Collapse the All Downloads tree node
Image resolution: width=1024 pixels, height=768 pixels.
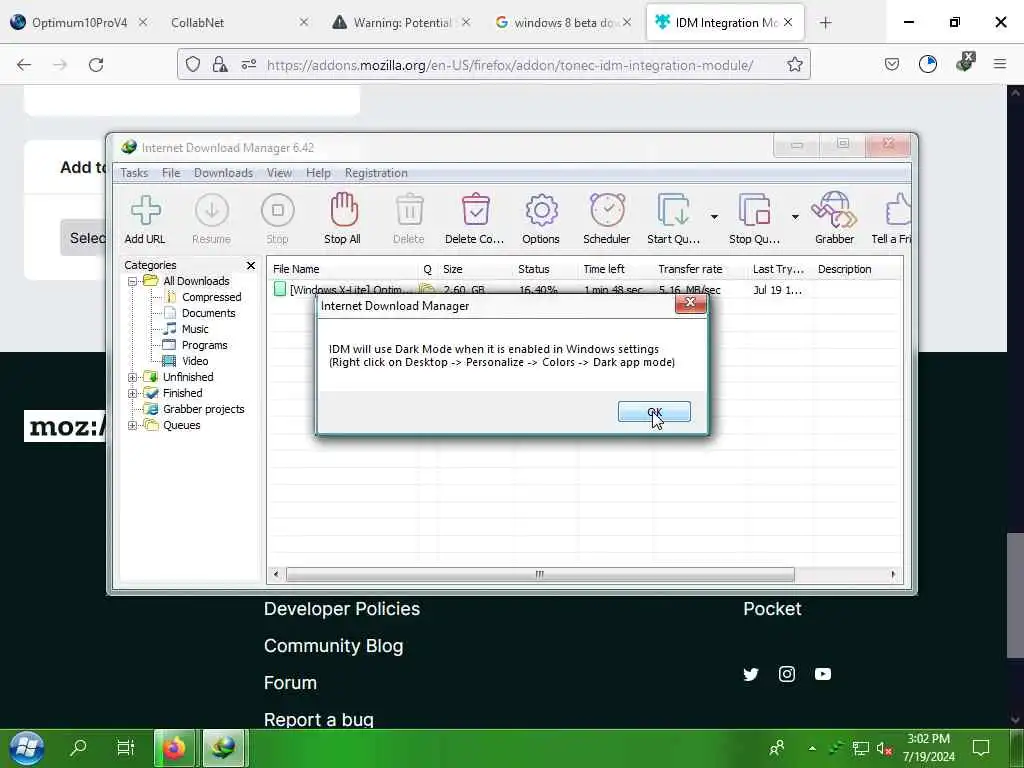pos(132,281)
